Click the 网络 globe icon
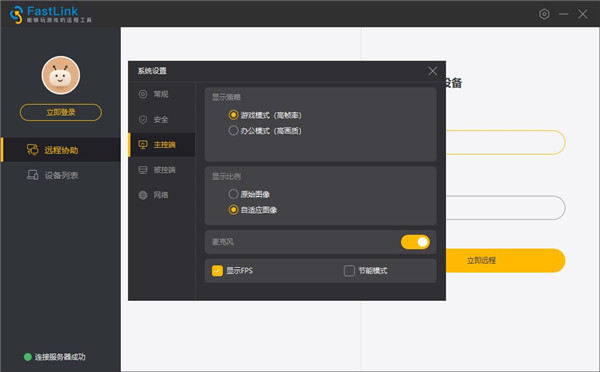 click(143, 195)
